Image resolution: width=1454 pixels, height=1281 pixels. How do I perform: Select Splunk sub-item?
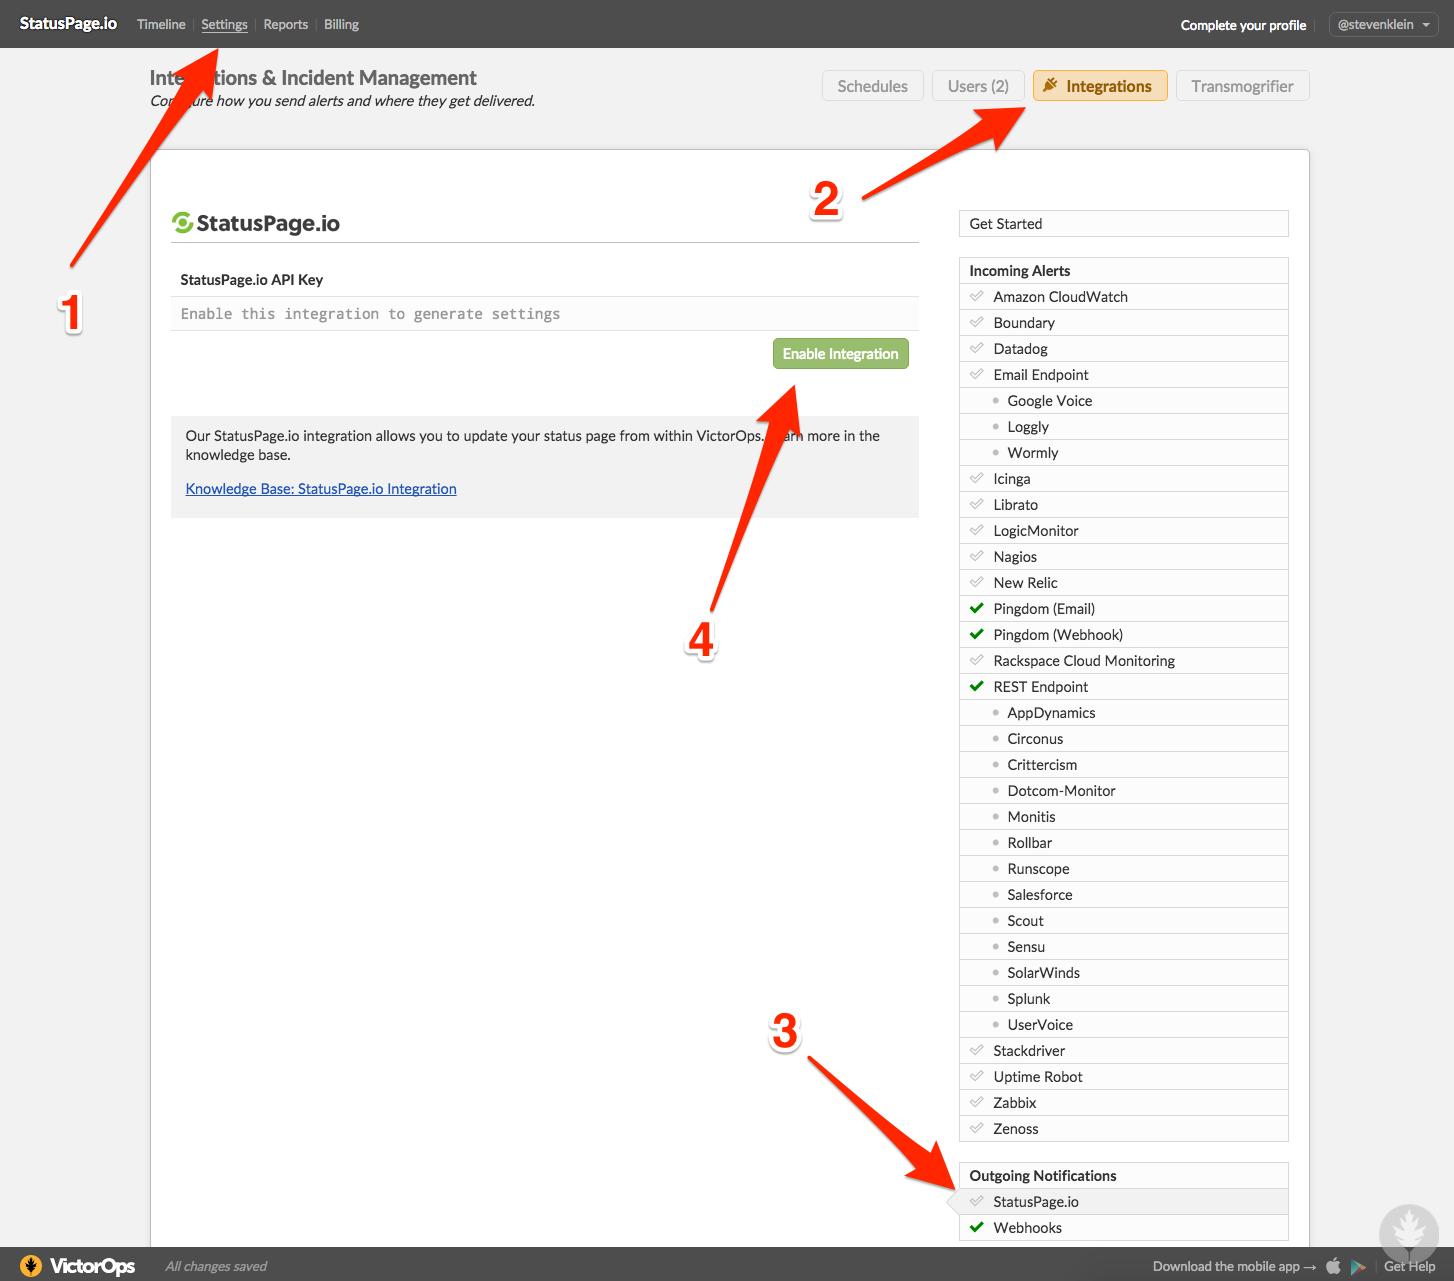tap(1123, 999)
